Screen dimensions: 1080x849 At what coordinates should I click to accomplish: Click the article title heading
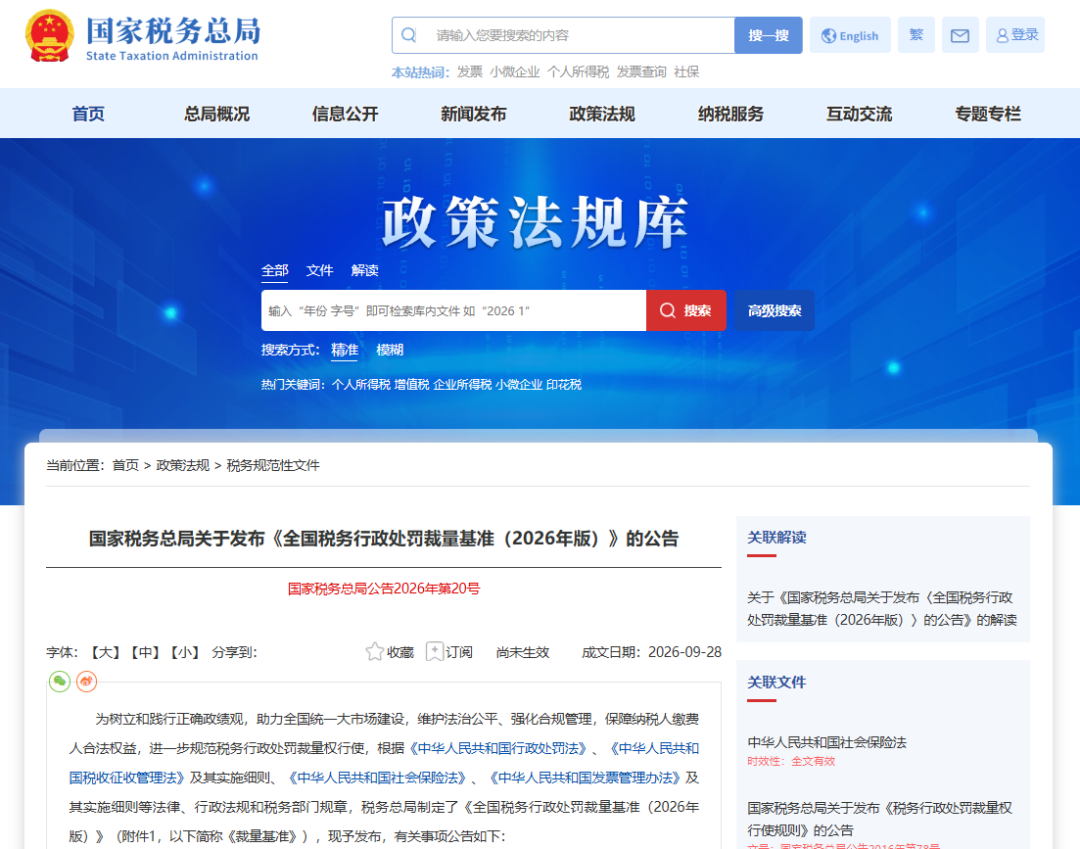(384, 538)
